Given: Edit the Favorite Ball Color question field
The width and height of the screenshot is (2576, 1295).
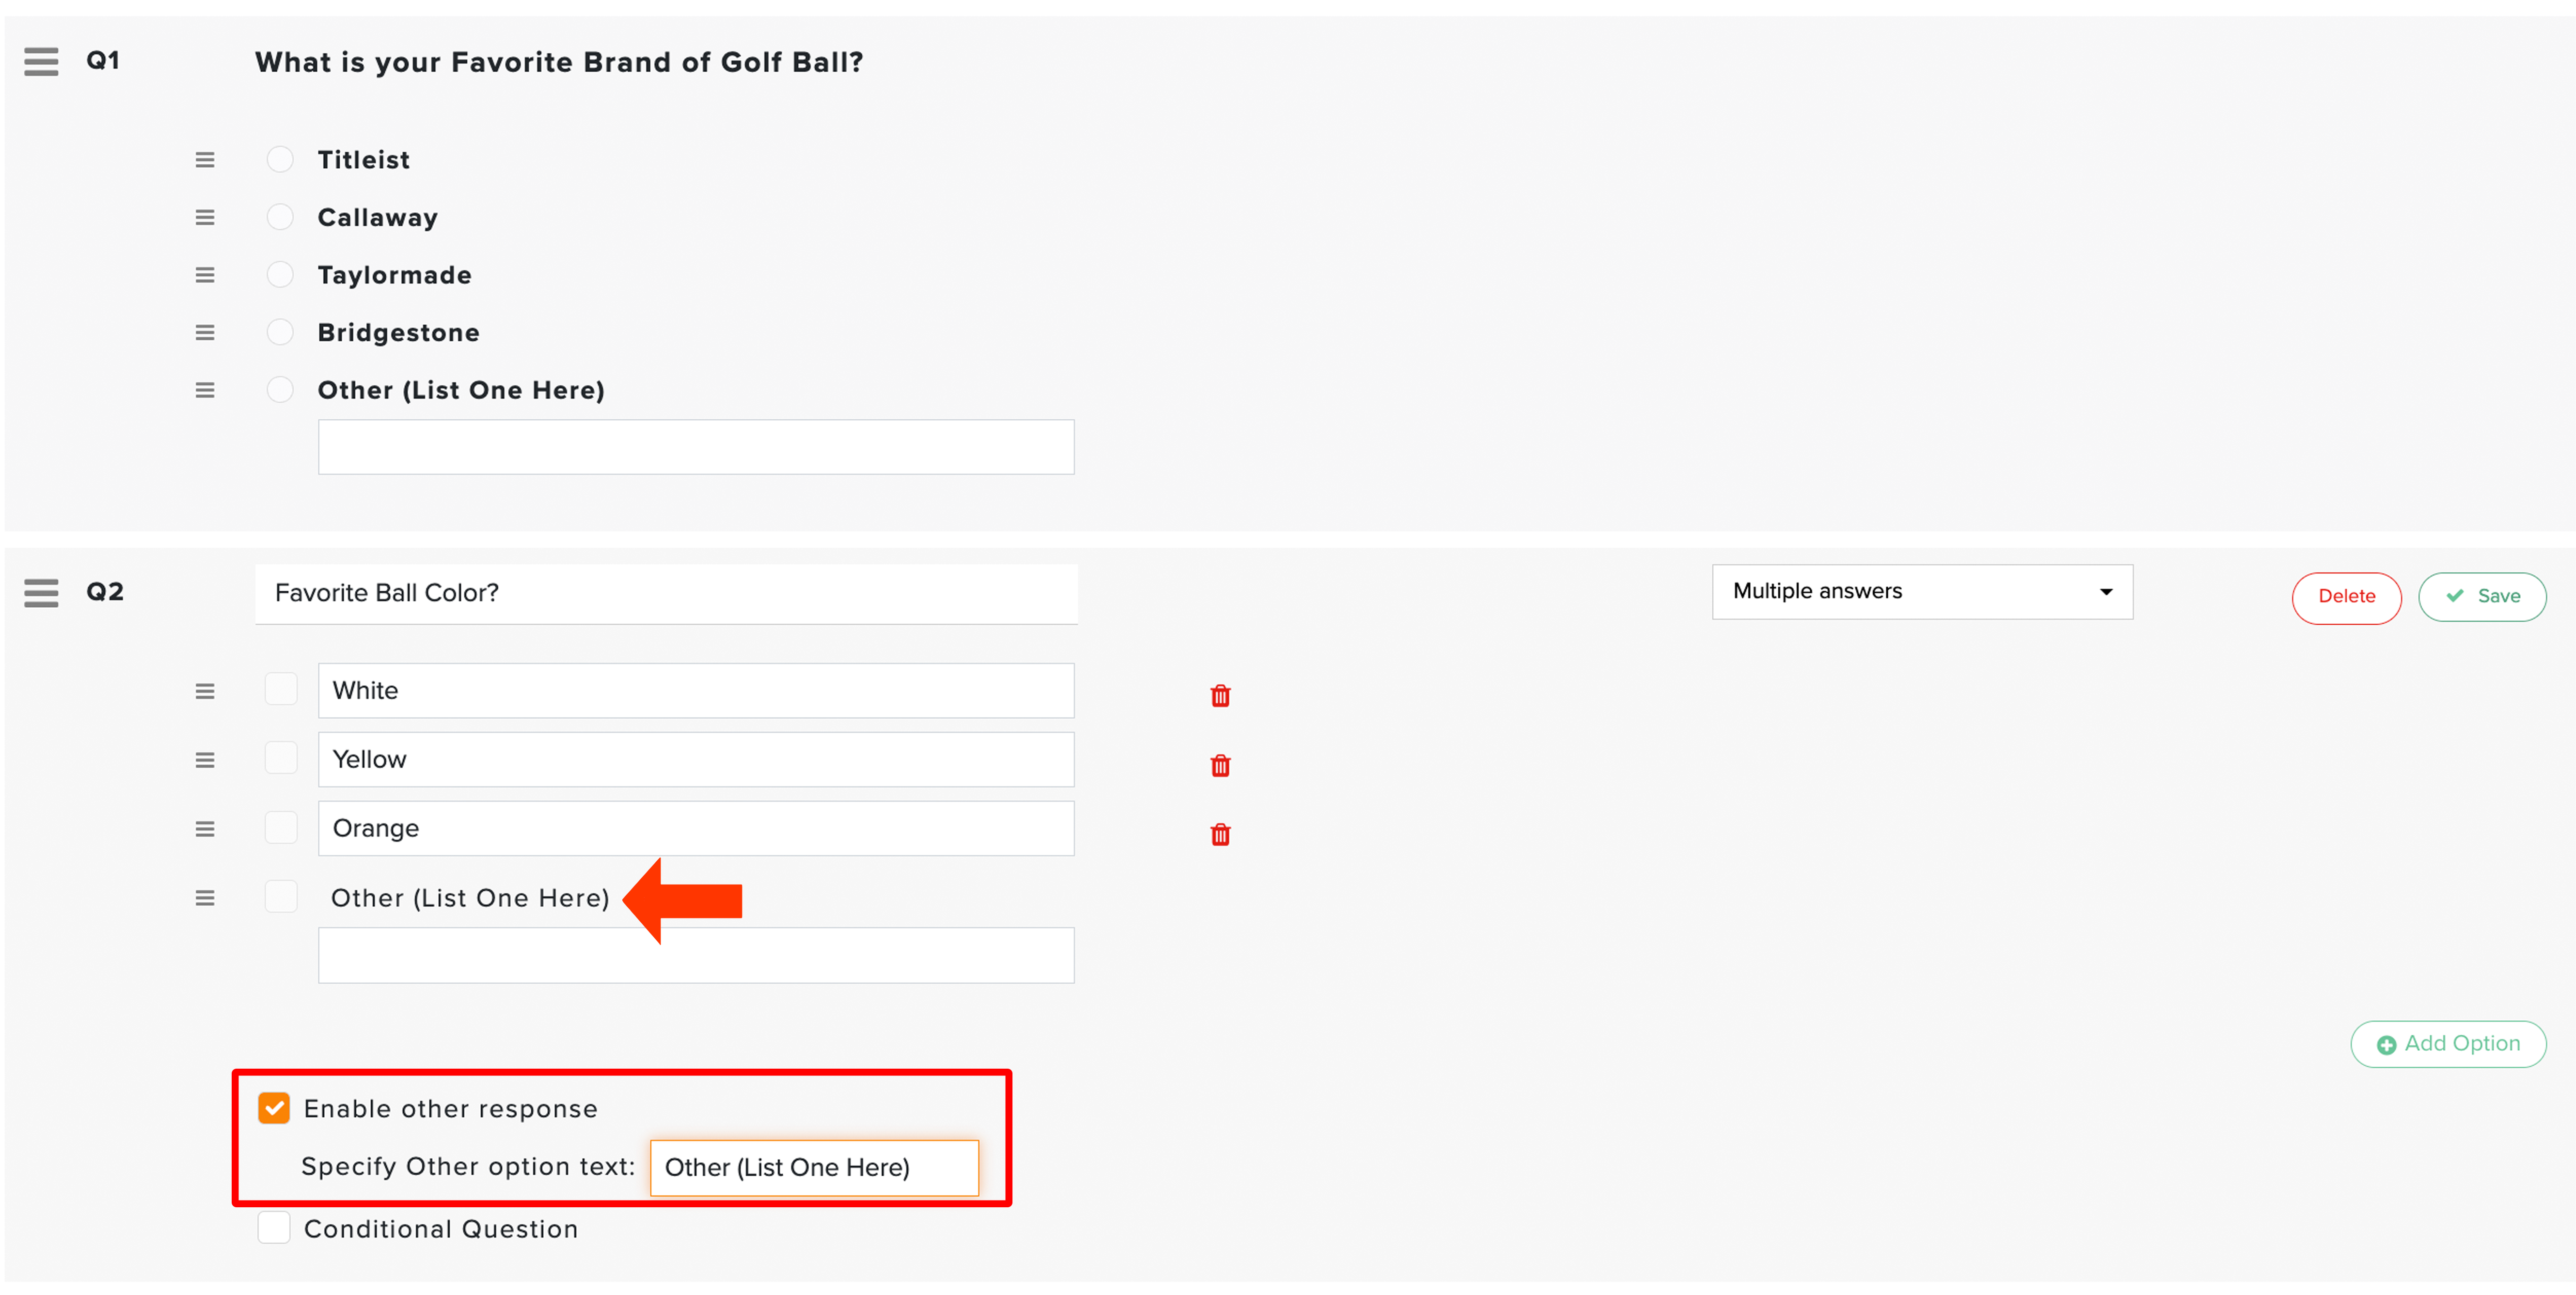Looking at the screenshot, I should point(666,593).
